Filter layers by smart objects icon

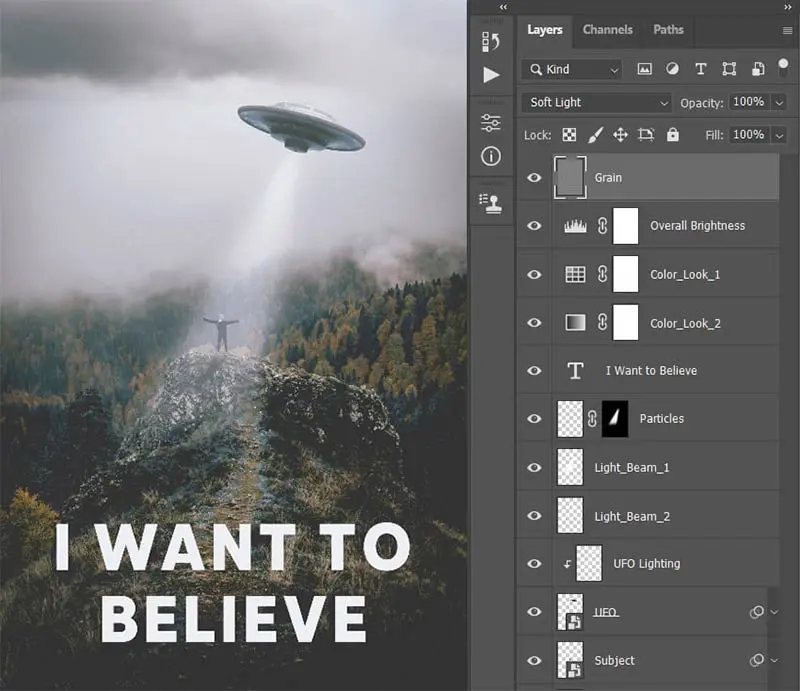click(x=758, y=69)
